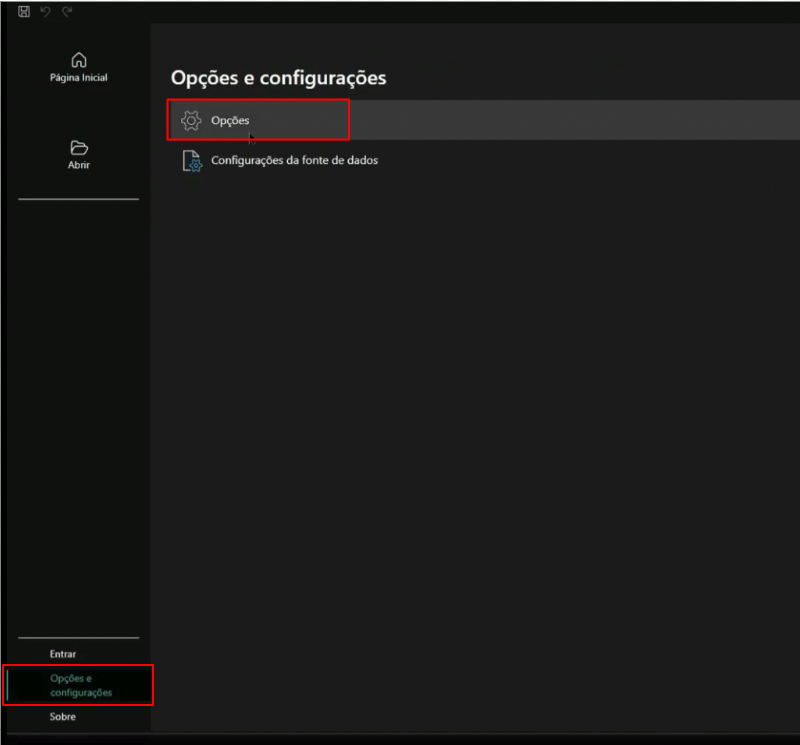Click the gear icon beside Opções

190,120
